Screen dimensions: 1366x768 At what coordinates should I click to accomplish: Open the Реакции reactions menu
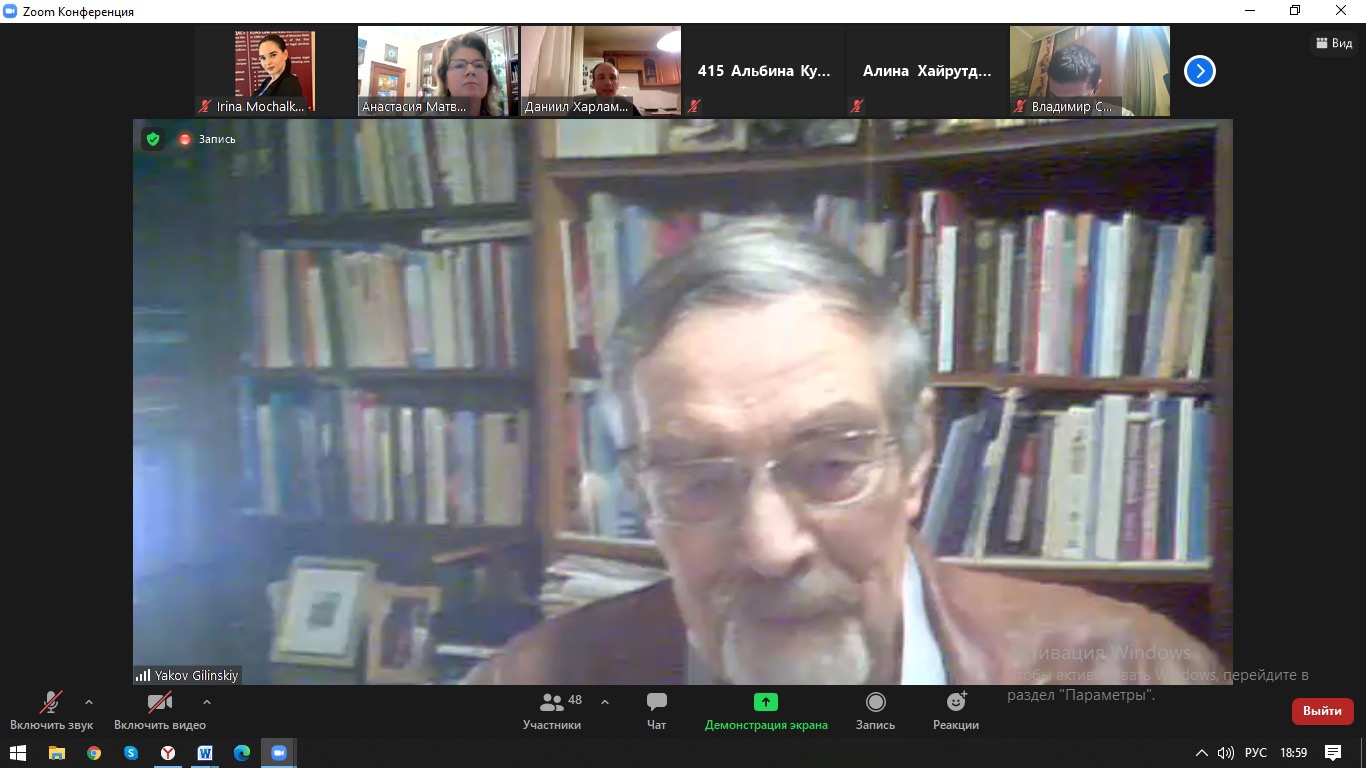956,711
